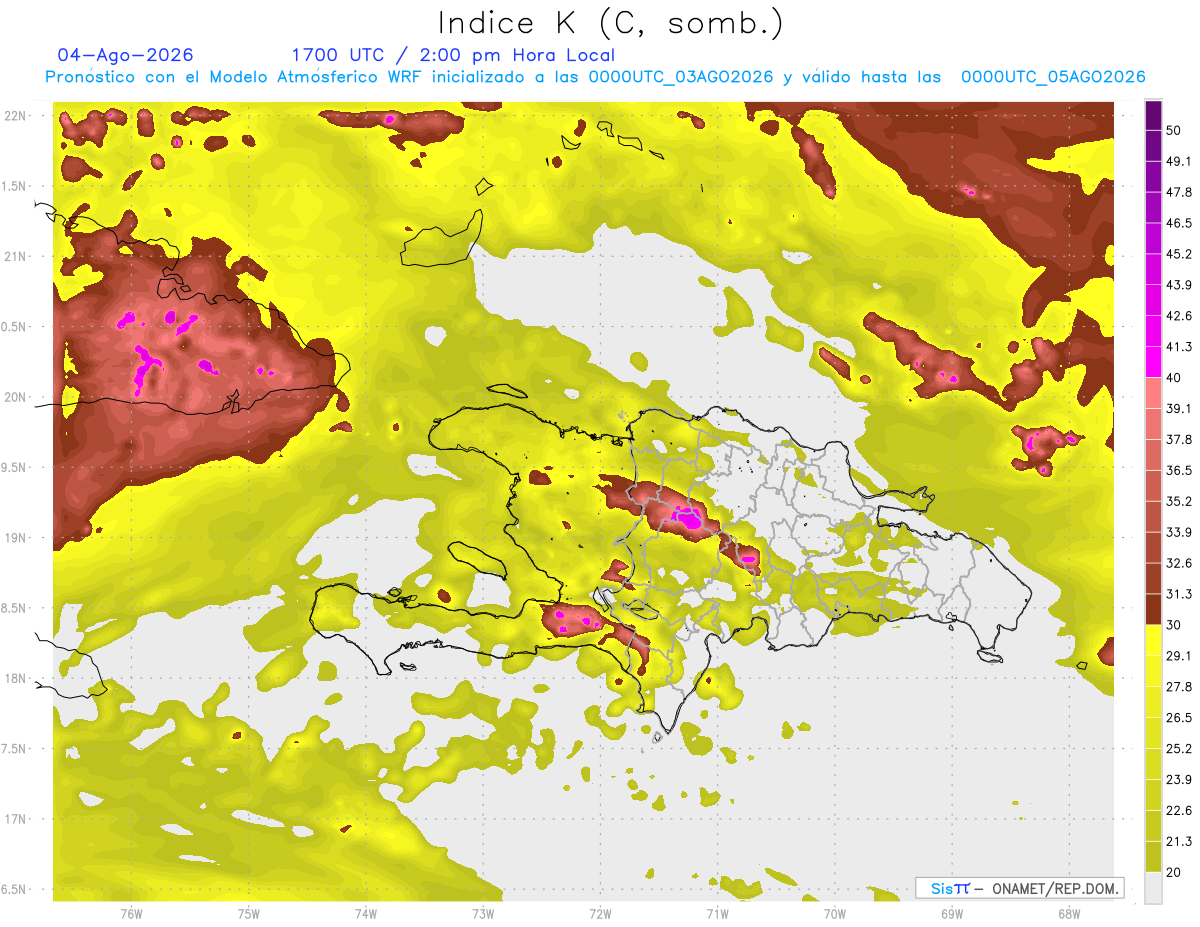Image resolution: width=1200 pixels, height=927 pixels.
Task: Select the colorbar value "22.6"
Action: click(x=1178, y=811)
